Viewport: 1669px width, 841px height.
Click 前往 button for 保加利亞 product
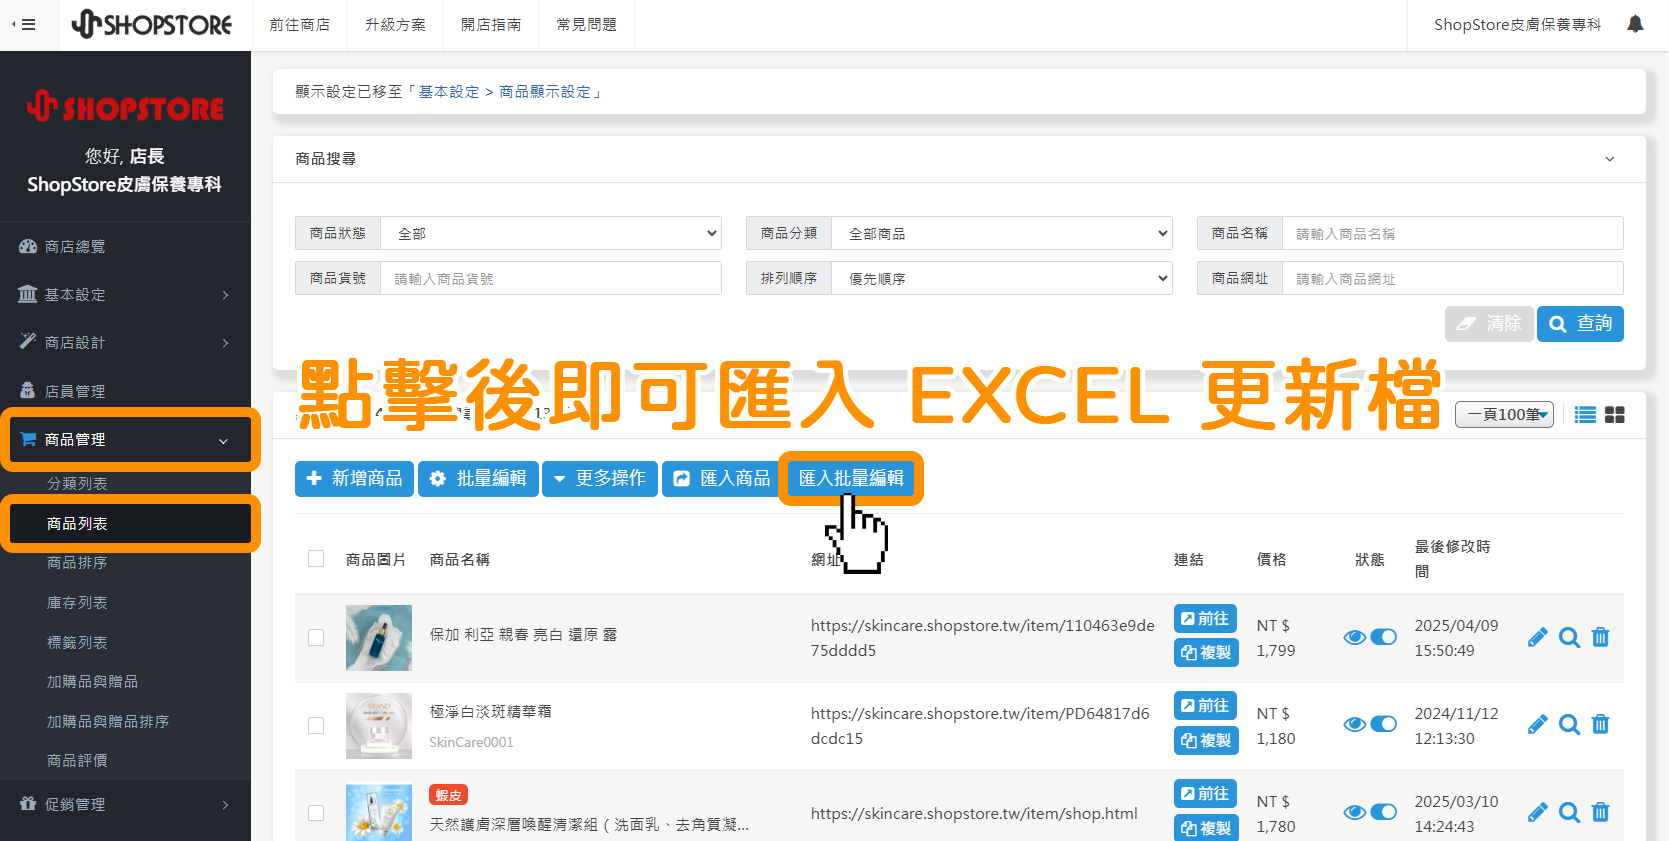pyautogui.click(x=1205, y=619)
